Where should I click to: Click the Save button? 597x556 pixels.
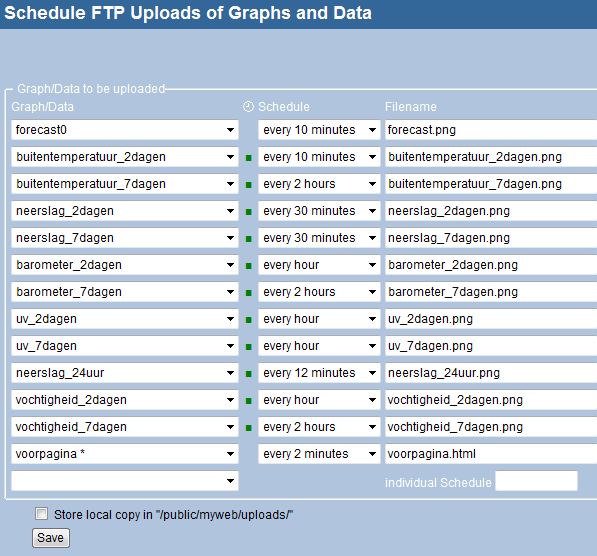[51, 538]
